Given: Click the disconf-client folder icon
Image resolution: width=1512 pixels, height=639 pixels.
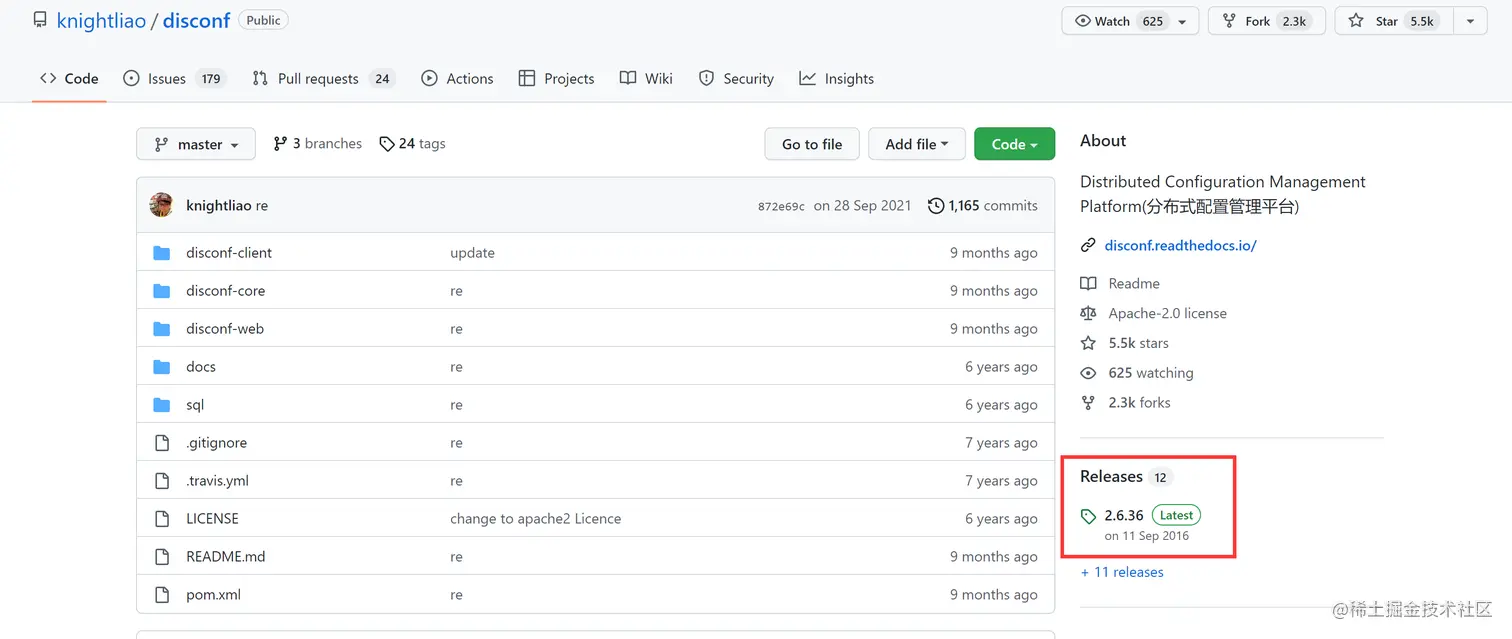Looking at the screenshot, I should coord(162,253).
